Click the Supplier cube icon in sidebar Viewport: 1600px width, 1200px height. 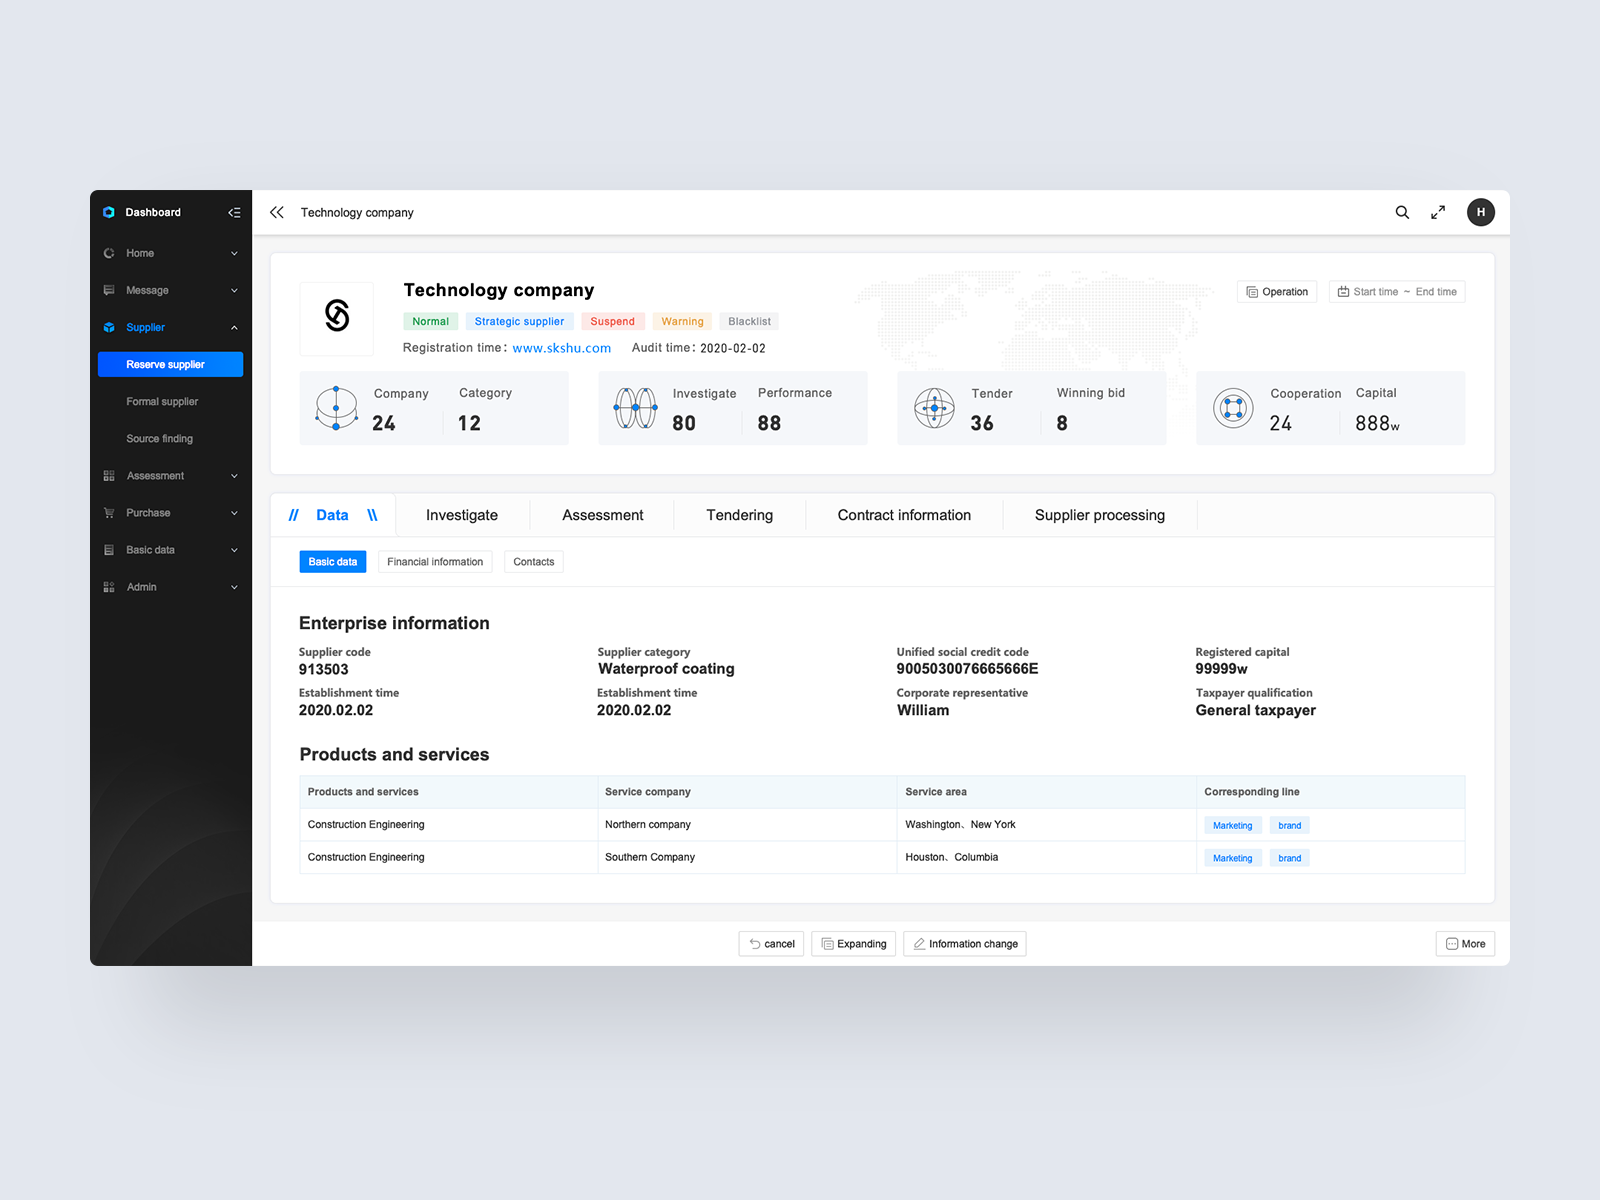pos(109,327)
